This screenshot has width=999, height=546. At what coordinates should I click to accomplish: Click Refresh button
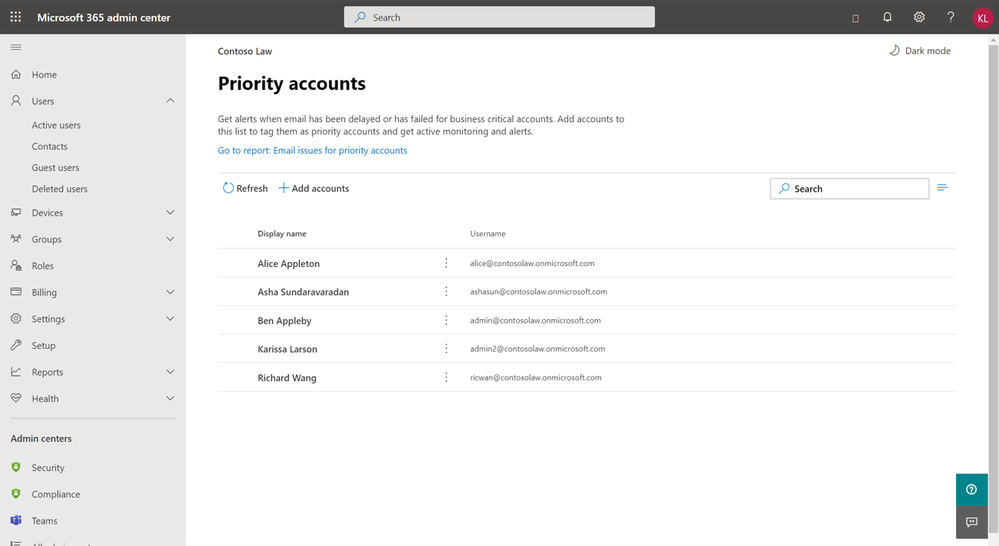(245, 188)
